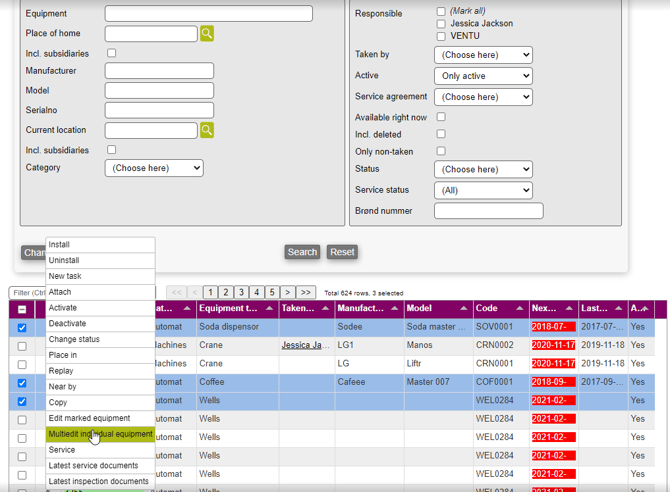
Task: Check Jessica Jackson responsible checkbox
Action: click(441, 24)
